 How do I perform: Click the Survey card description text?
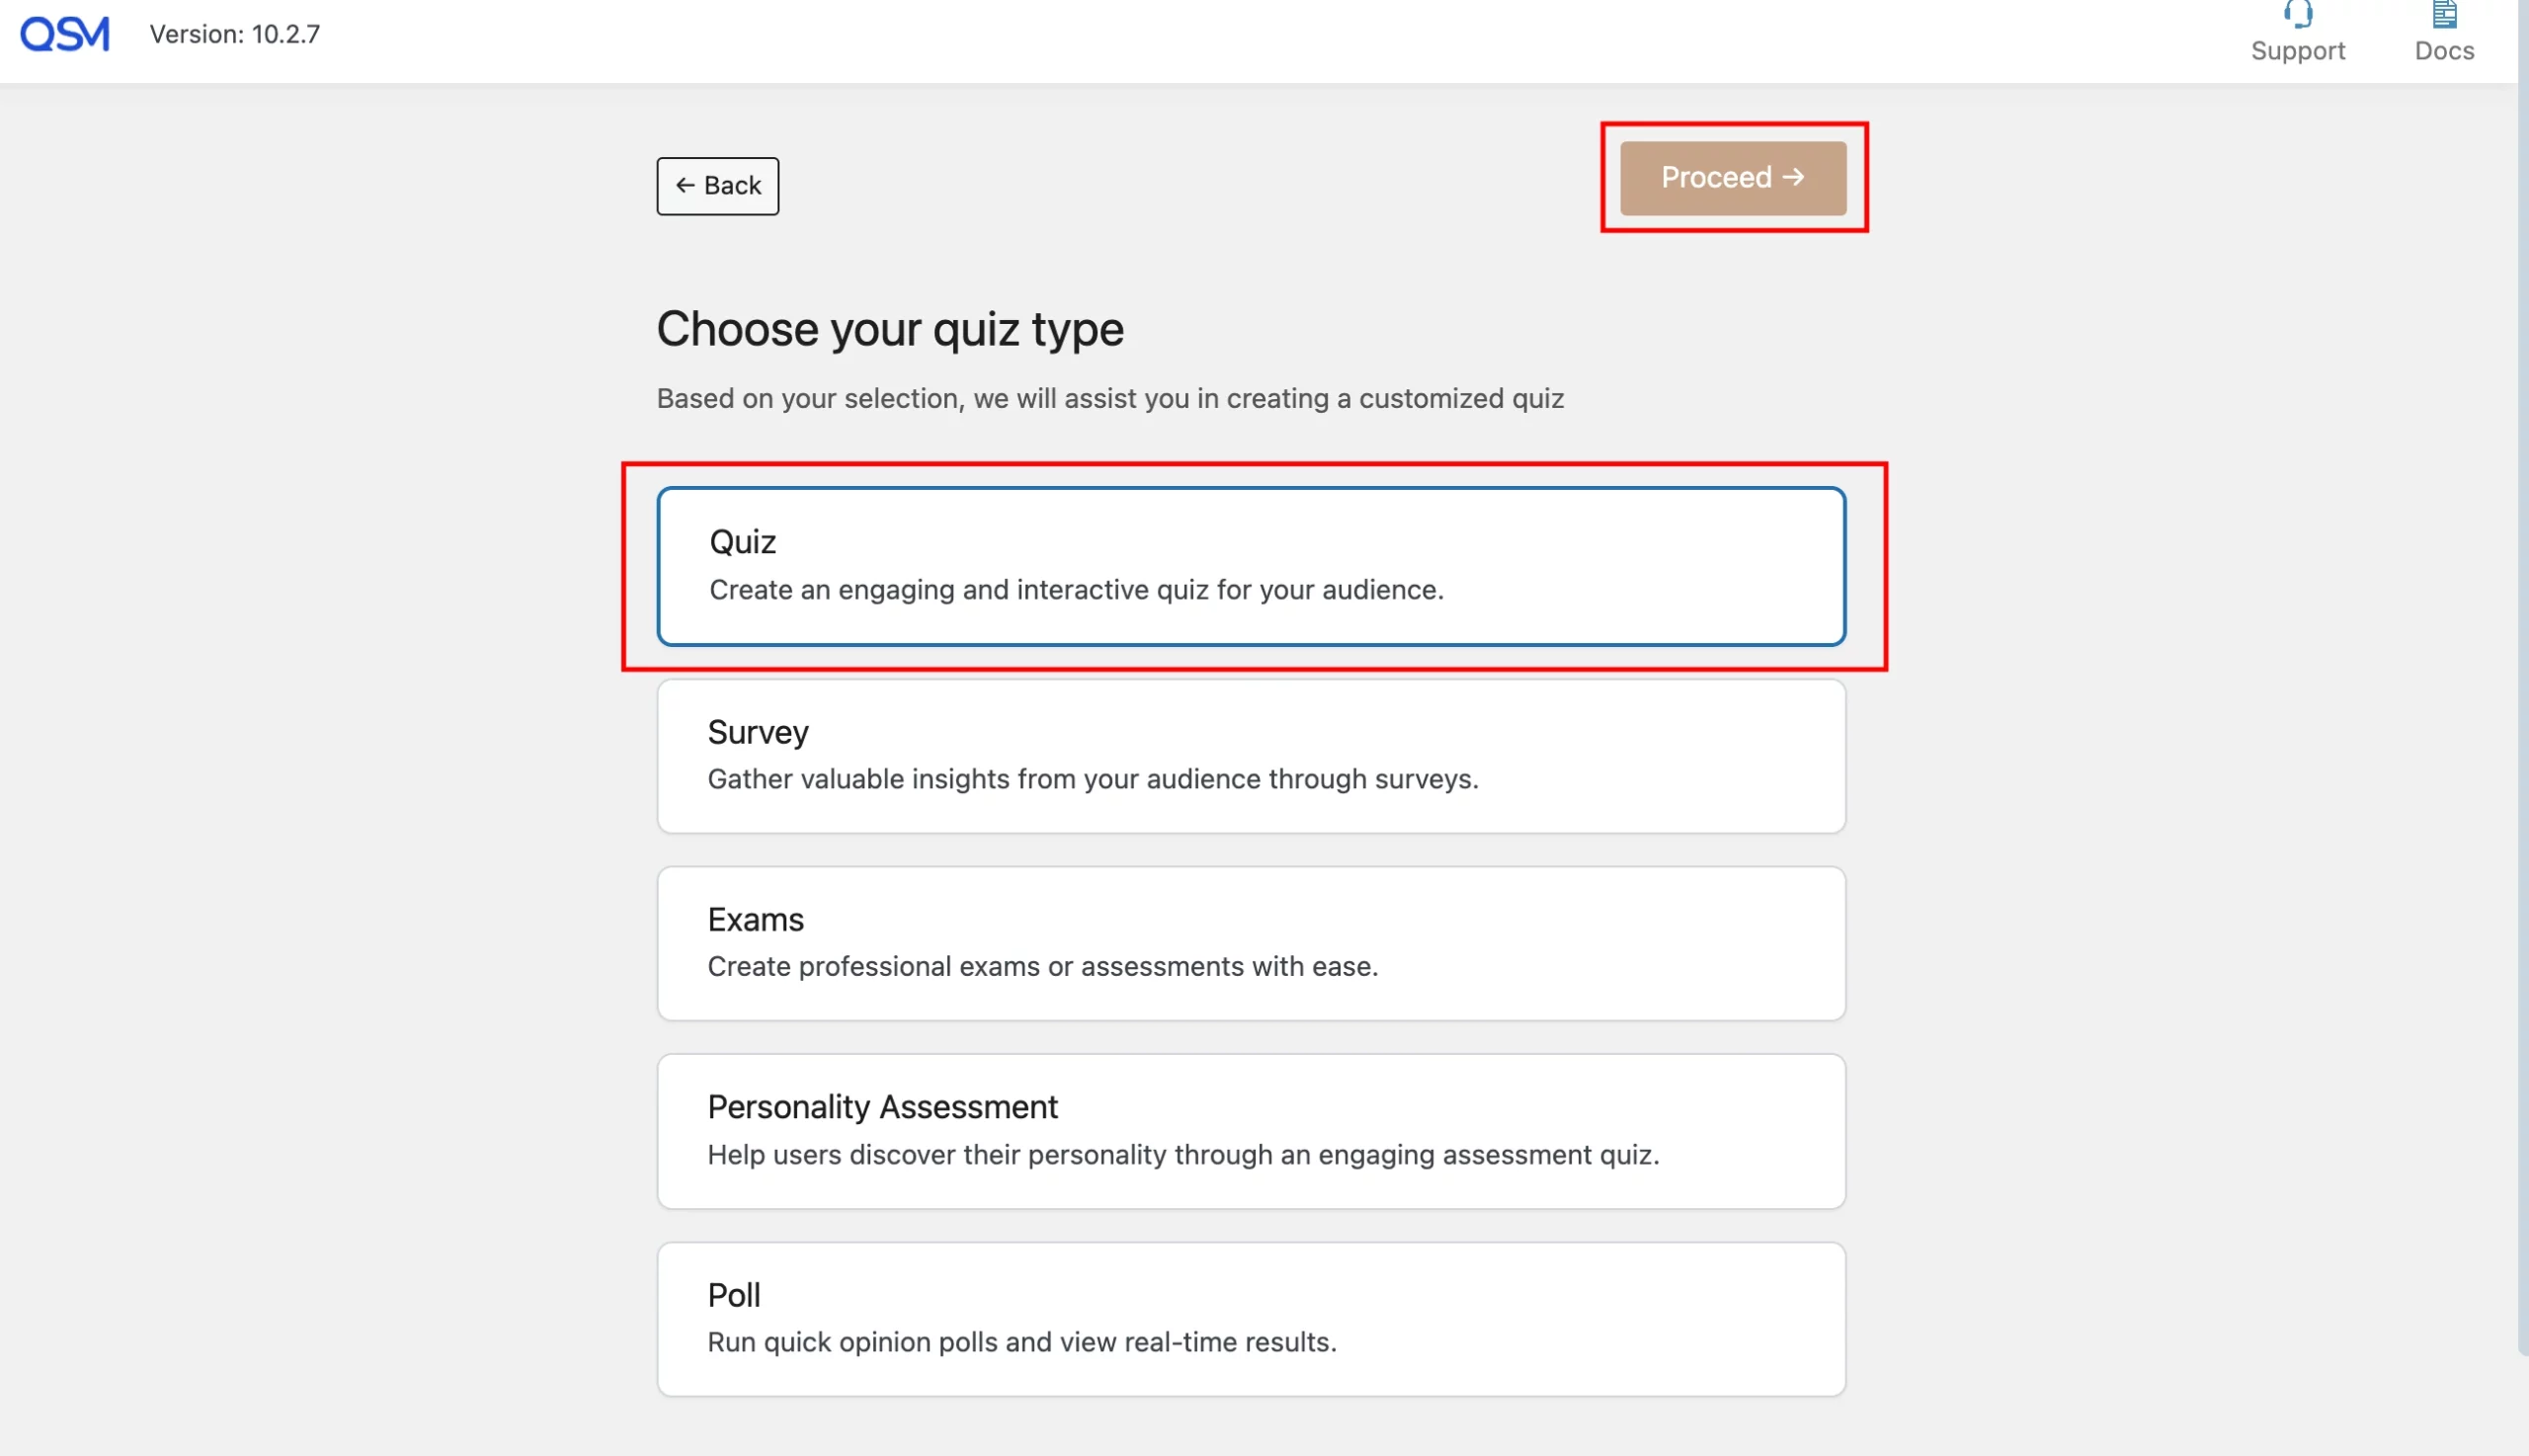(1092, 779)
